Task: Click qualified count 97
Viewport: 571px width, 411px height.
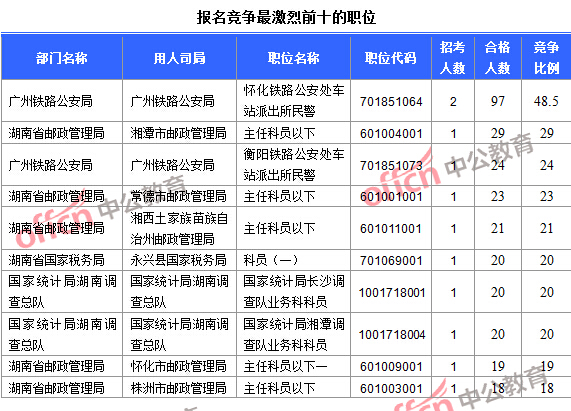Action: tap(498, 101)
